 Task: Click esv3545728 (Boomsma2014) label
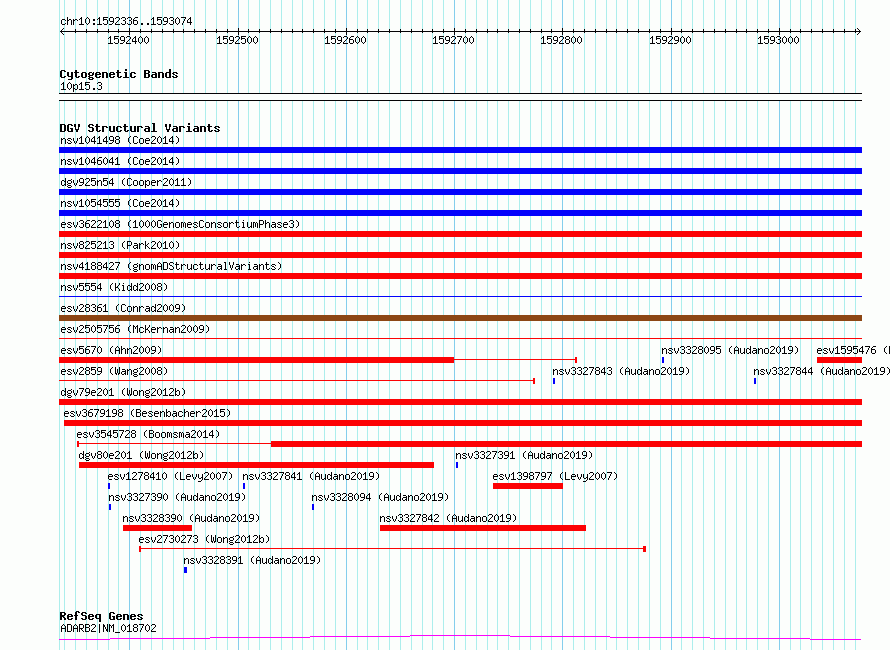[x=148, y=434]
